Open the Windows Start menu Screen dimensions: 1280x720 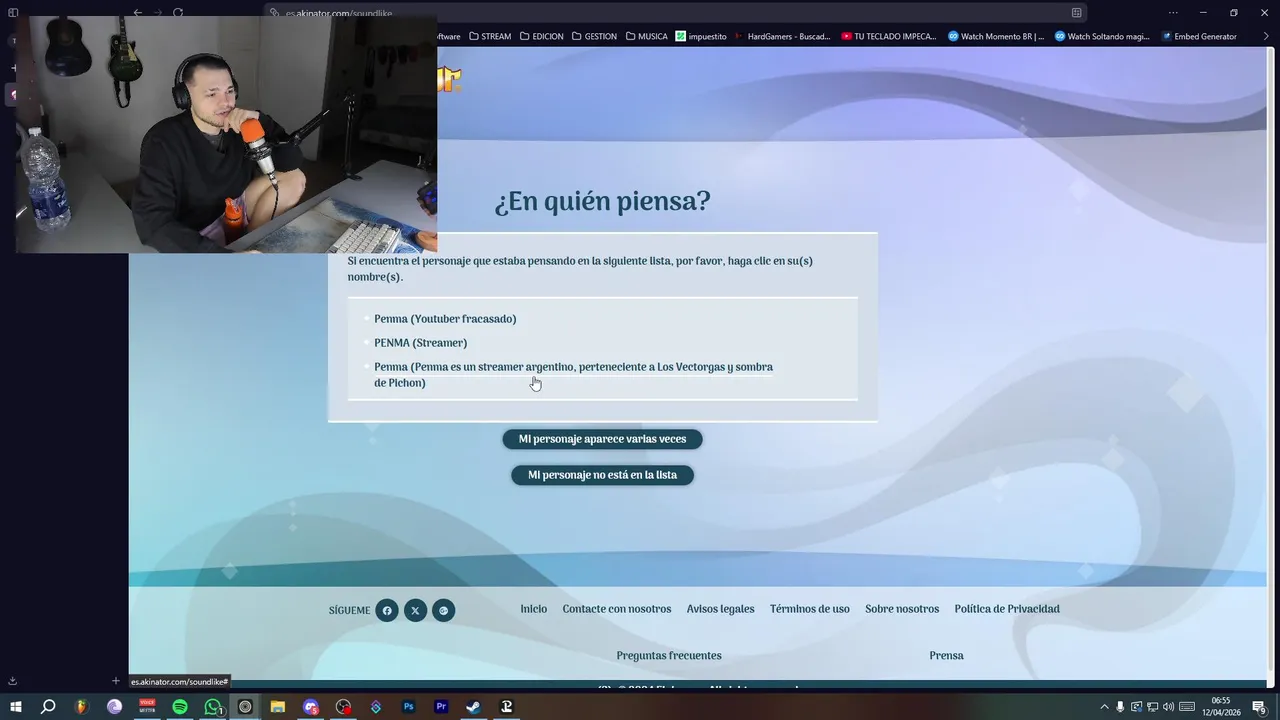15,707
